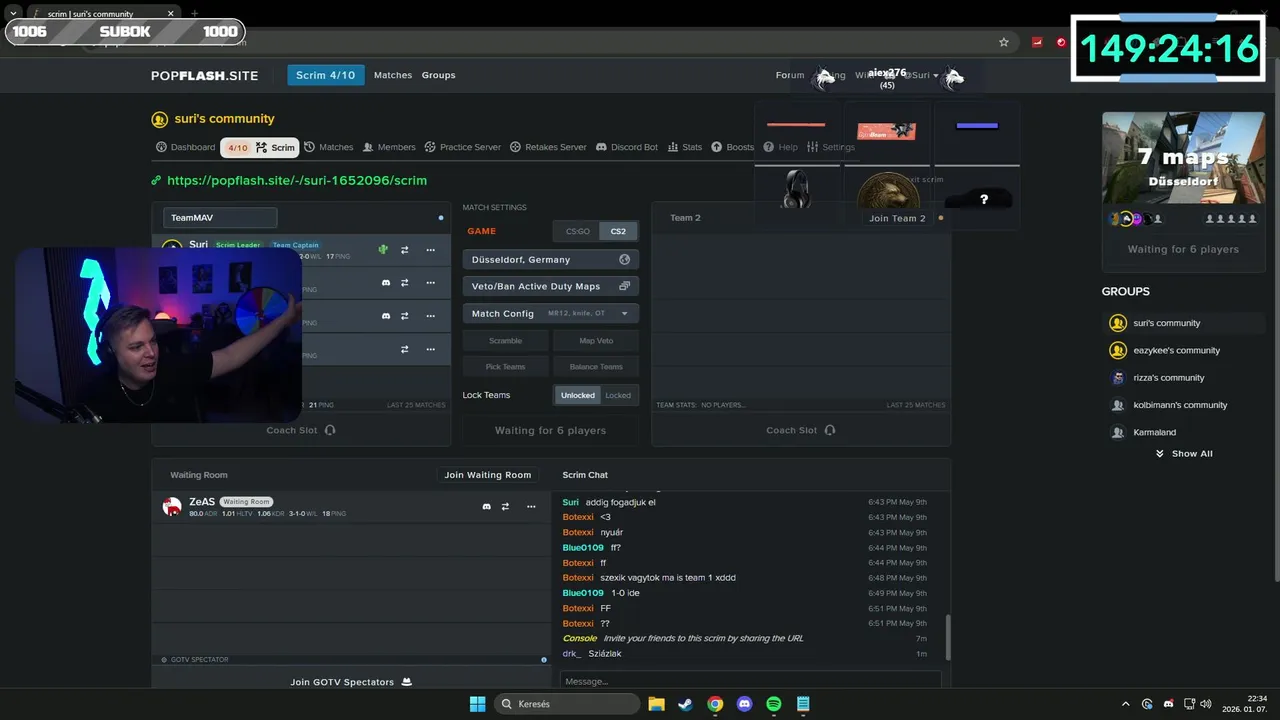The width and height of the screenshot is (1280, 720).
Task: Open File Explorer from the taskbar
Action: (x=656, y=704)
